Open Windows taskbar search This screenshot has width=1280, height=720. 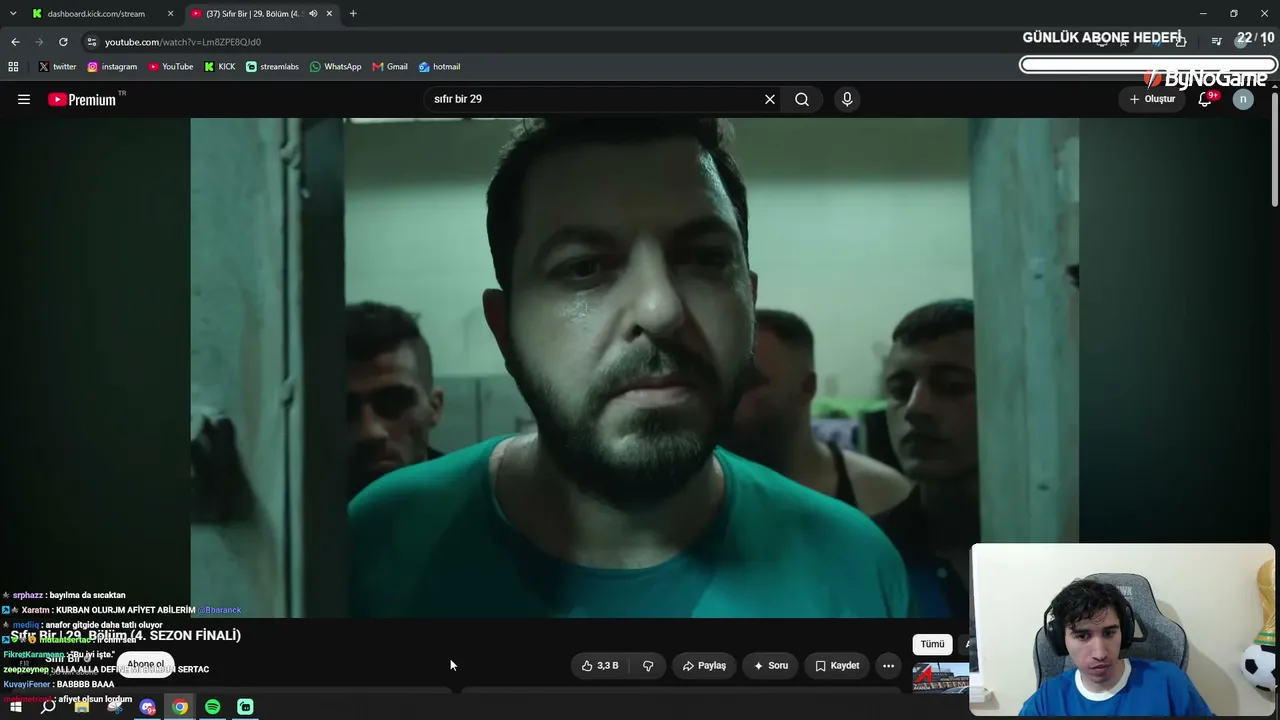pos(48,707)
